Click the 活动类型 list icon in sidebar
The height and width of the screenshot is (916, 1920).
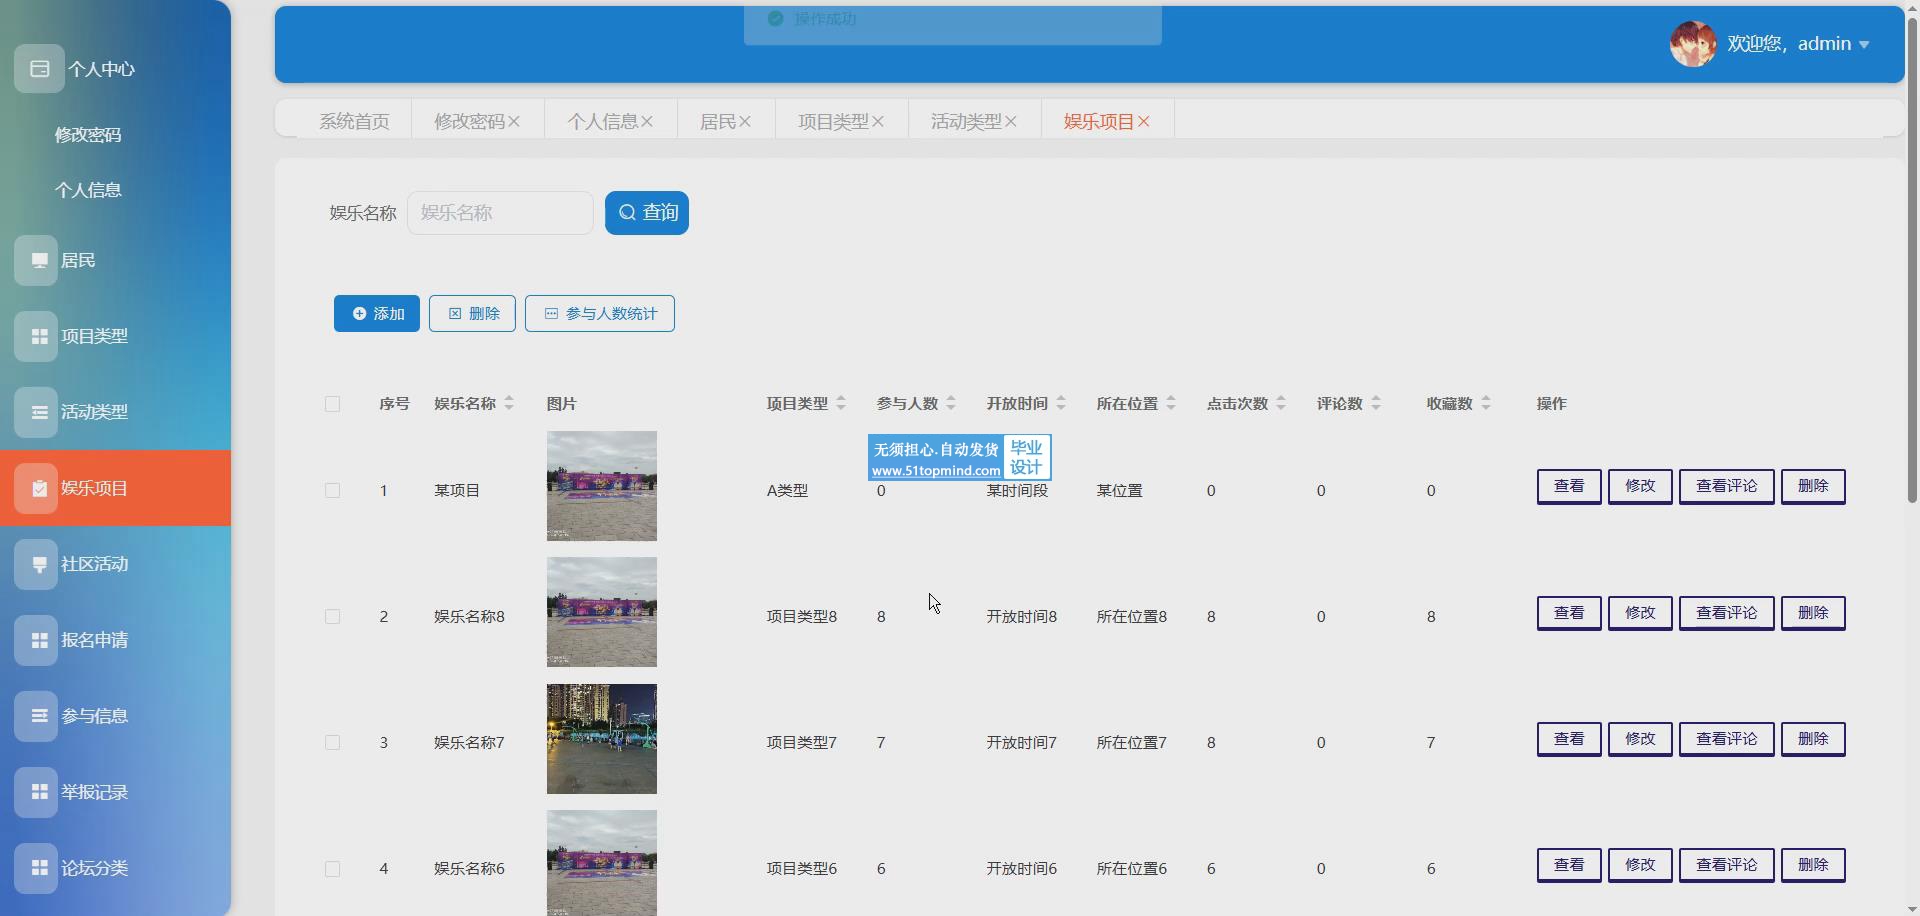pyautogui.click(x=37, y=412)
